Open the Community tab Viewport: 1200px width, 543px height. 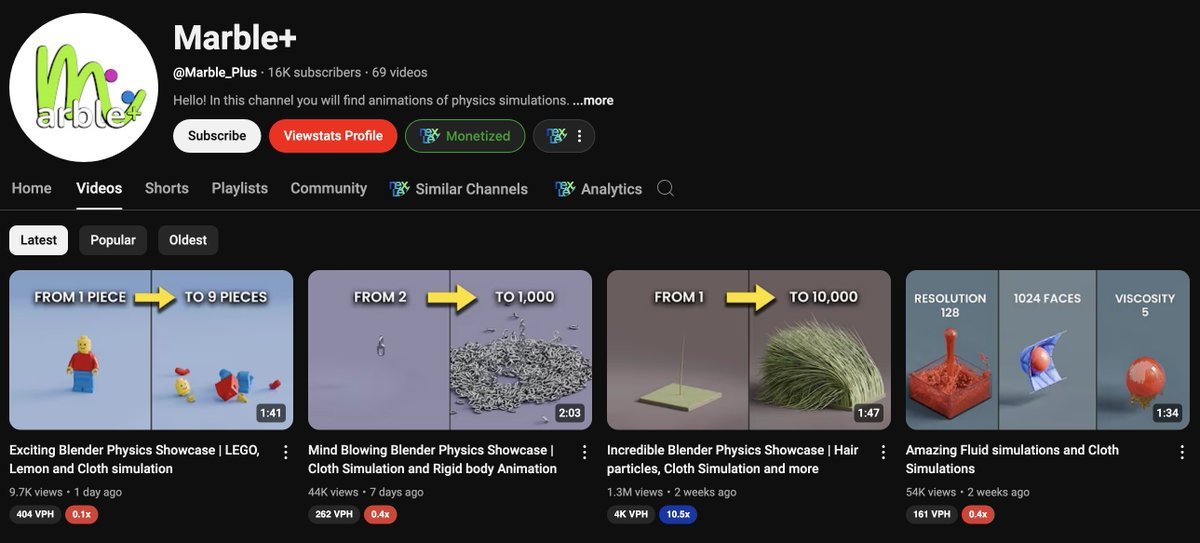[329, 188]
